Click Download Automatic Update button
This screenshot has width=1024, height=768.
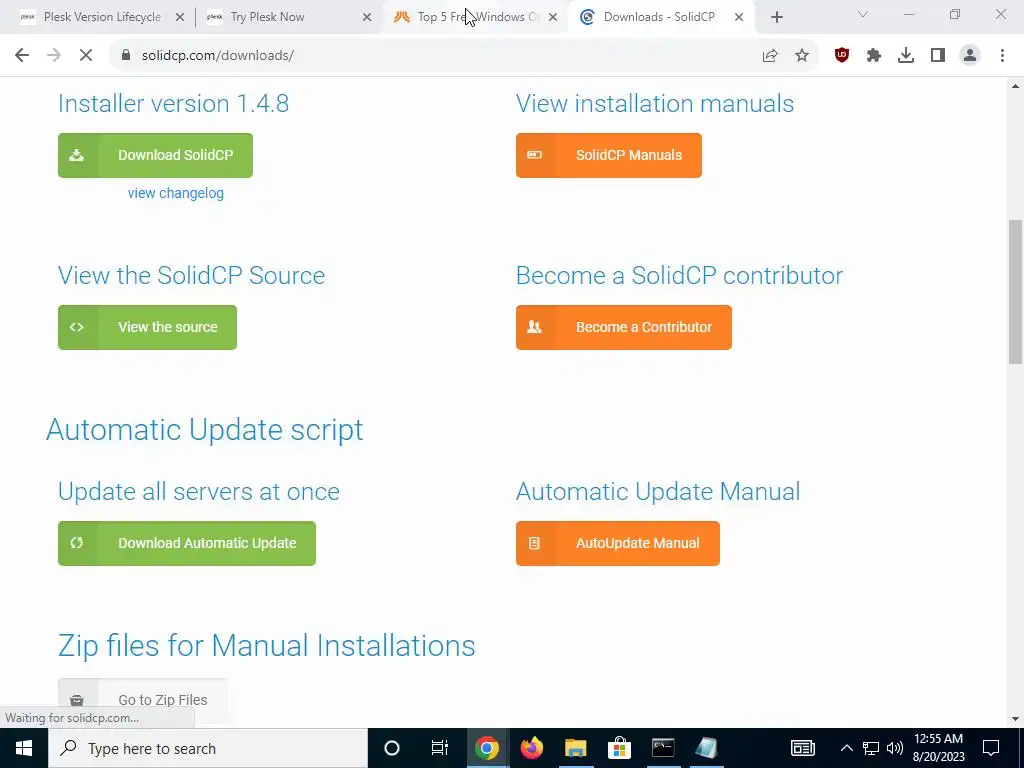[x=187, y=543]
